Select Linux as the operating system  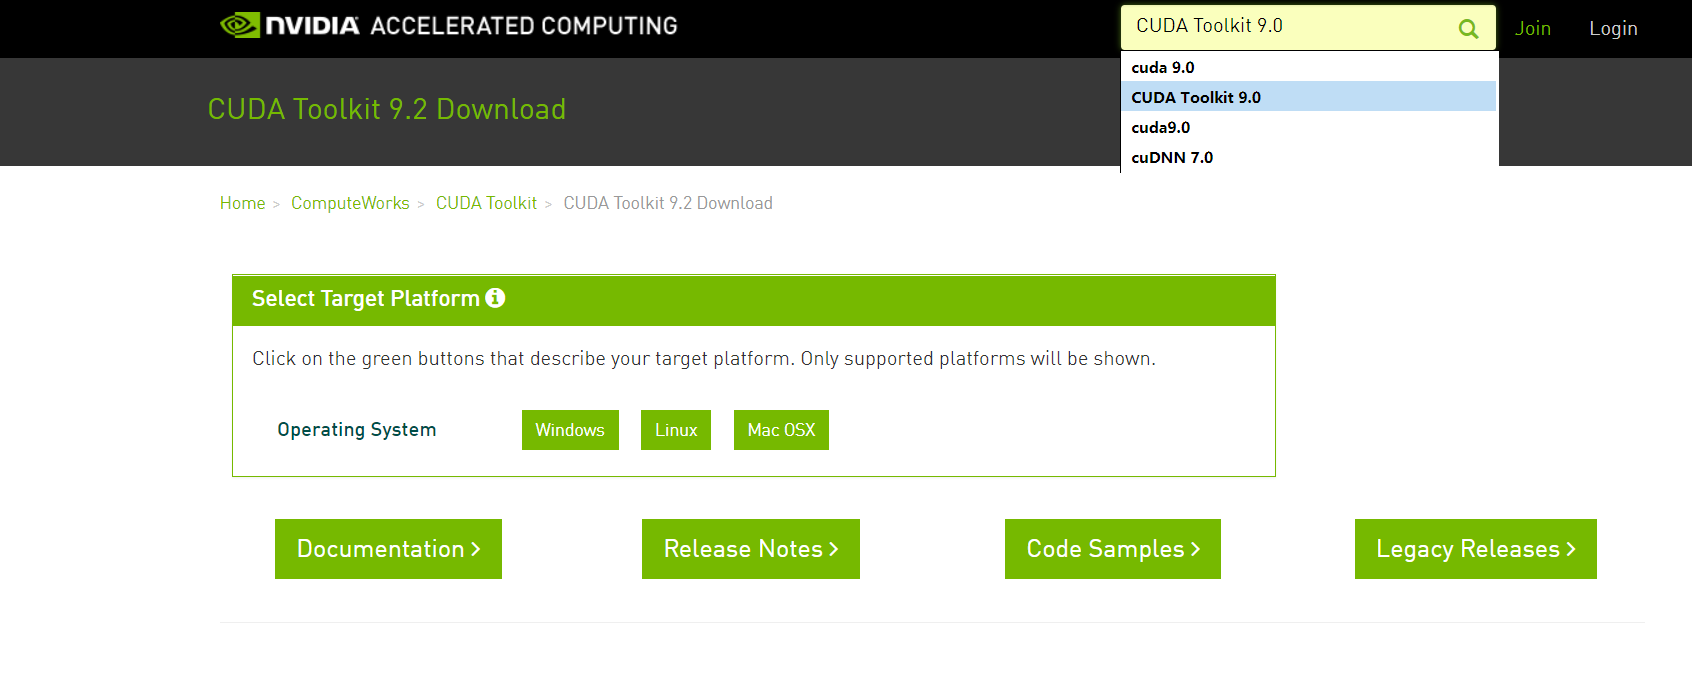(676, 430)
